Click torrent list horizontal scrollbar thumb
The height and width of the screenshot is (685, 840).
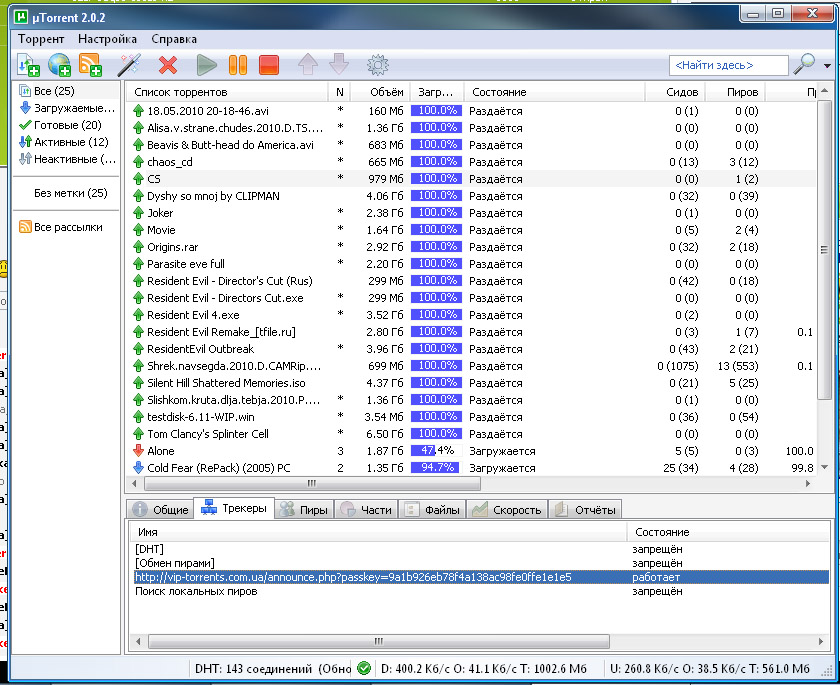pyautogui.click(x=312, y=483)
